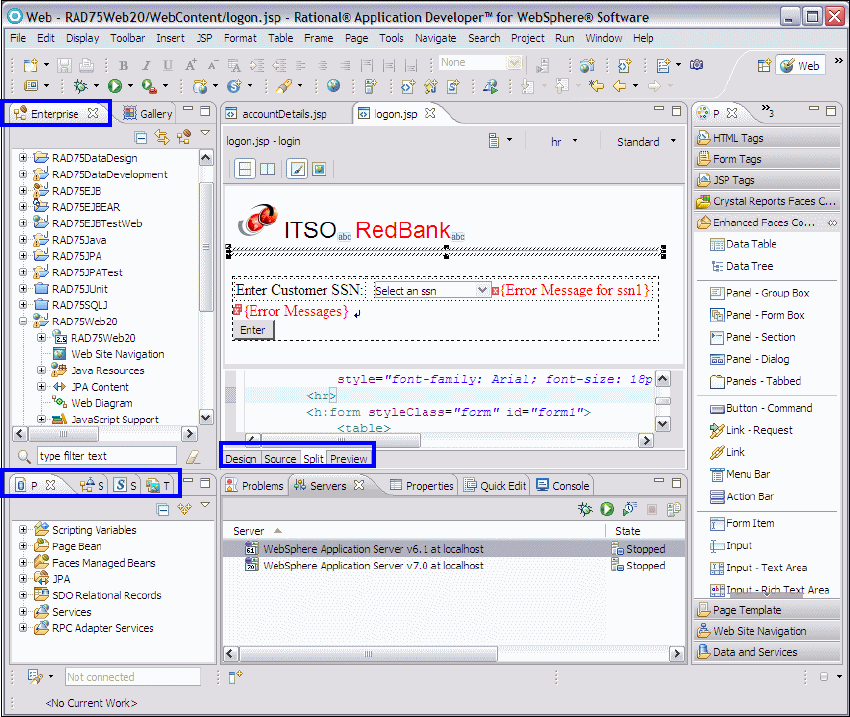
Task: Expand Faces Managed Beans node
Action: pyautogui.click(x=23, y=563)
